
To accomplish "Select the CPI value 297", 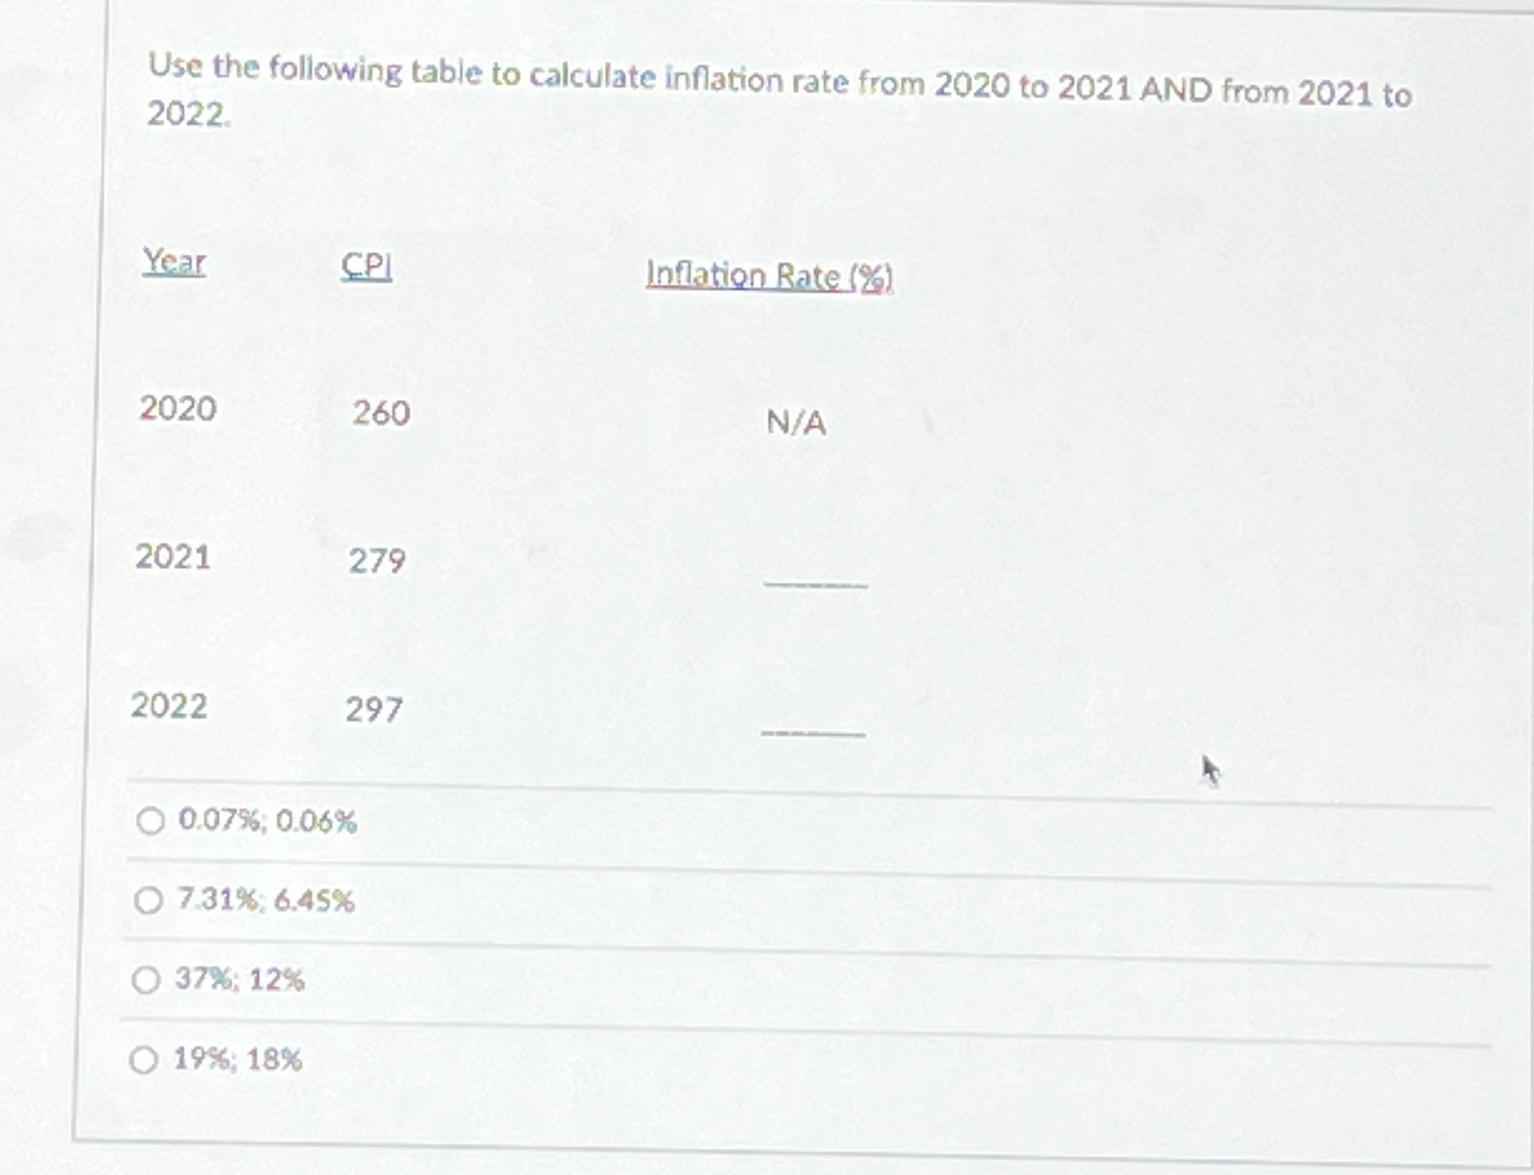I will [375, 710].
